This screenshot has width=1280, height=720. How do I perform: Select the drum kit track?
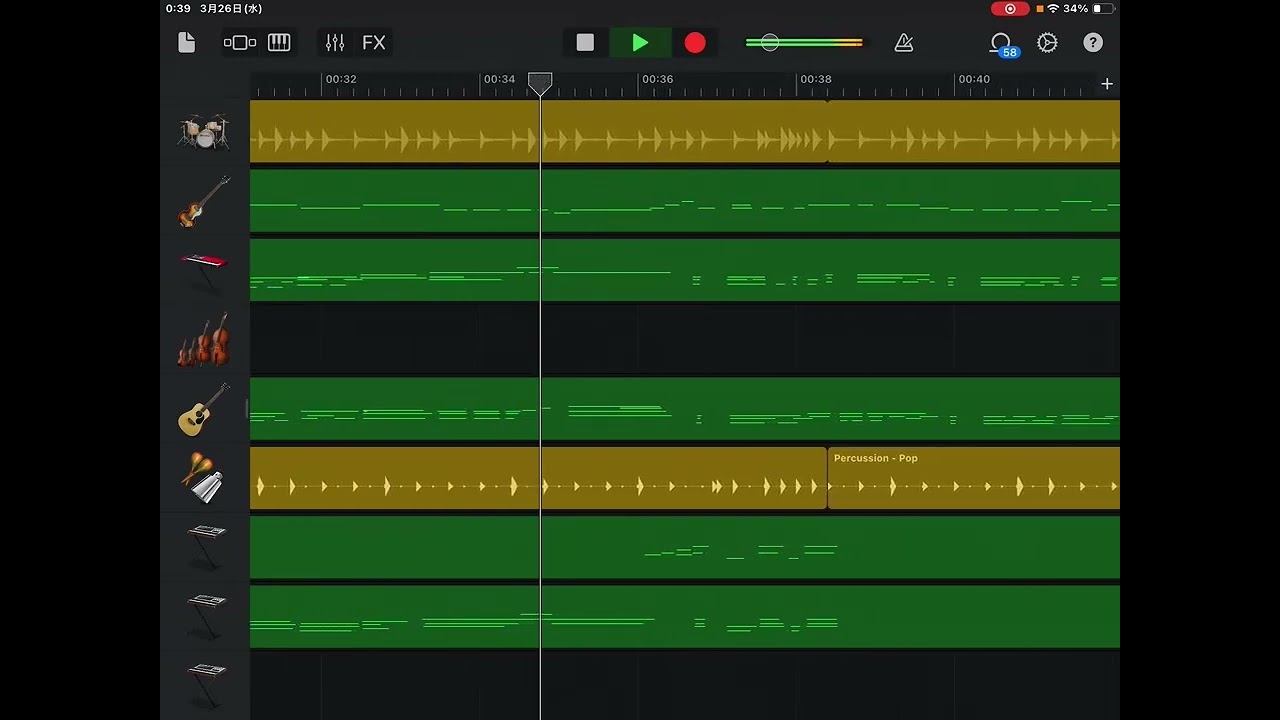[x=205, y=131]
